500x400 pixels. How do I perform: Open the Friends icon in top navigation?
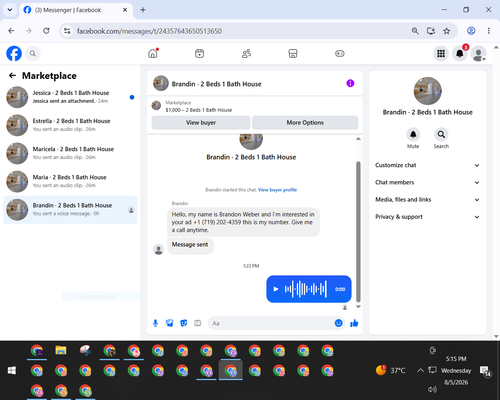[x=246, y=53]
